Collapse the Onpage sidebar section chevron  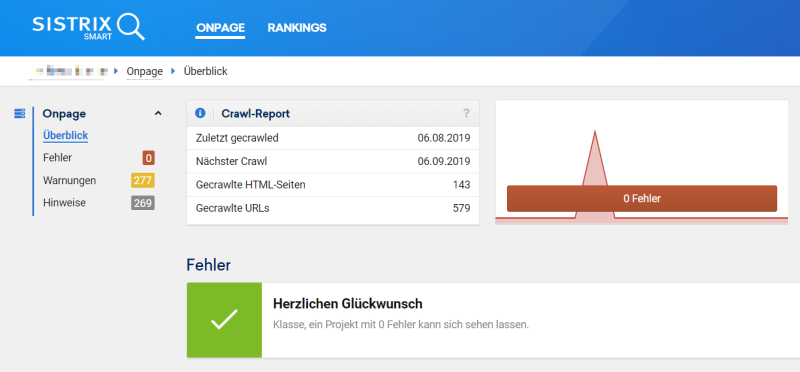158,113
